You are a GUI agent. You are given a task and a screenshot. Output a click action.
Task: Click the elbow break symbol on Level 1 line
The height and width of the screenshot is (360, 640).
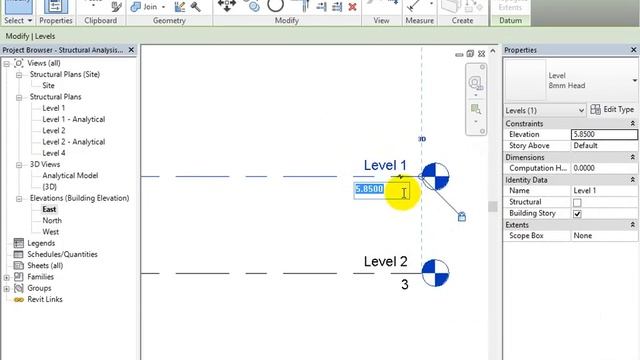tap(400, 177)
